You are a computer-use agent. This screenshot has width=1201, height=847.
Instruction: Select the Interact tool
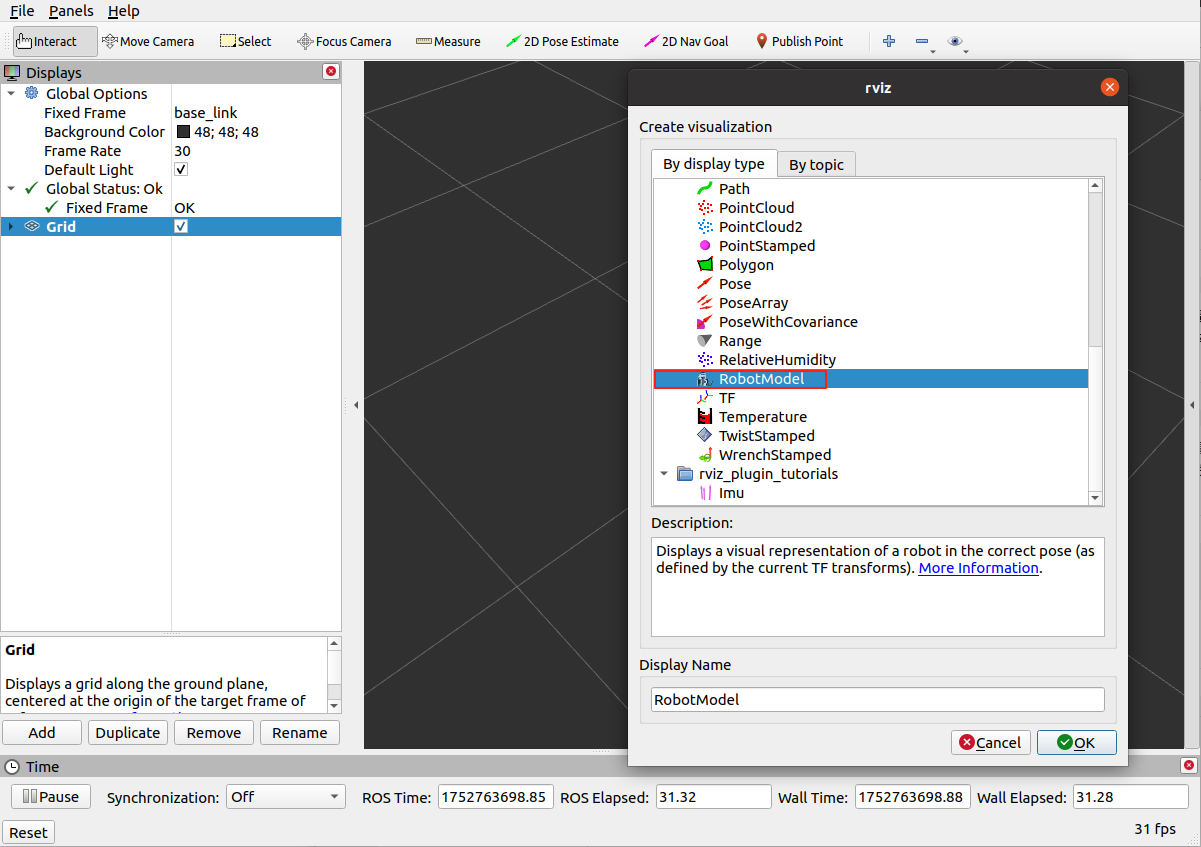[55, 41]
